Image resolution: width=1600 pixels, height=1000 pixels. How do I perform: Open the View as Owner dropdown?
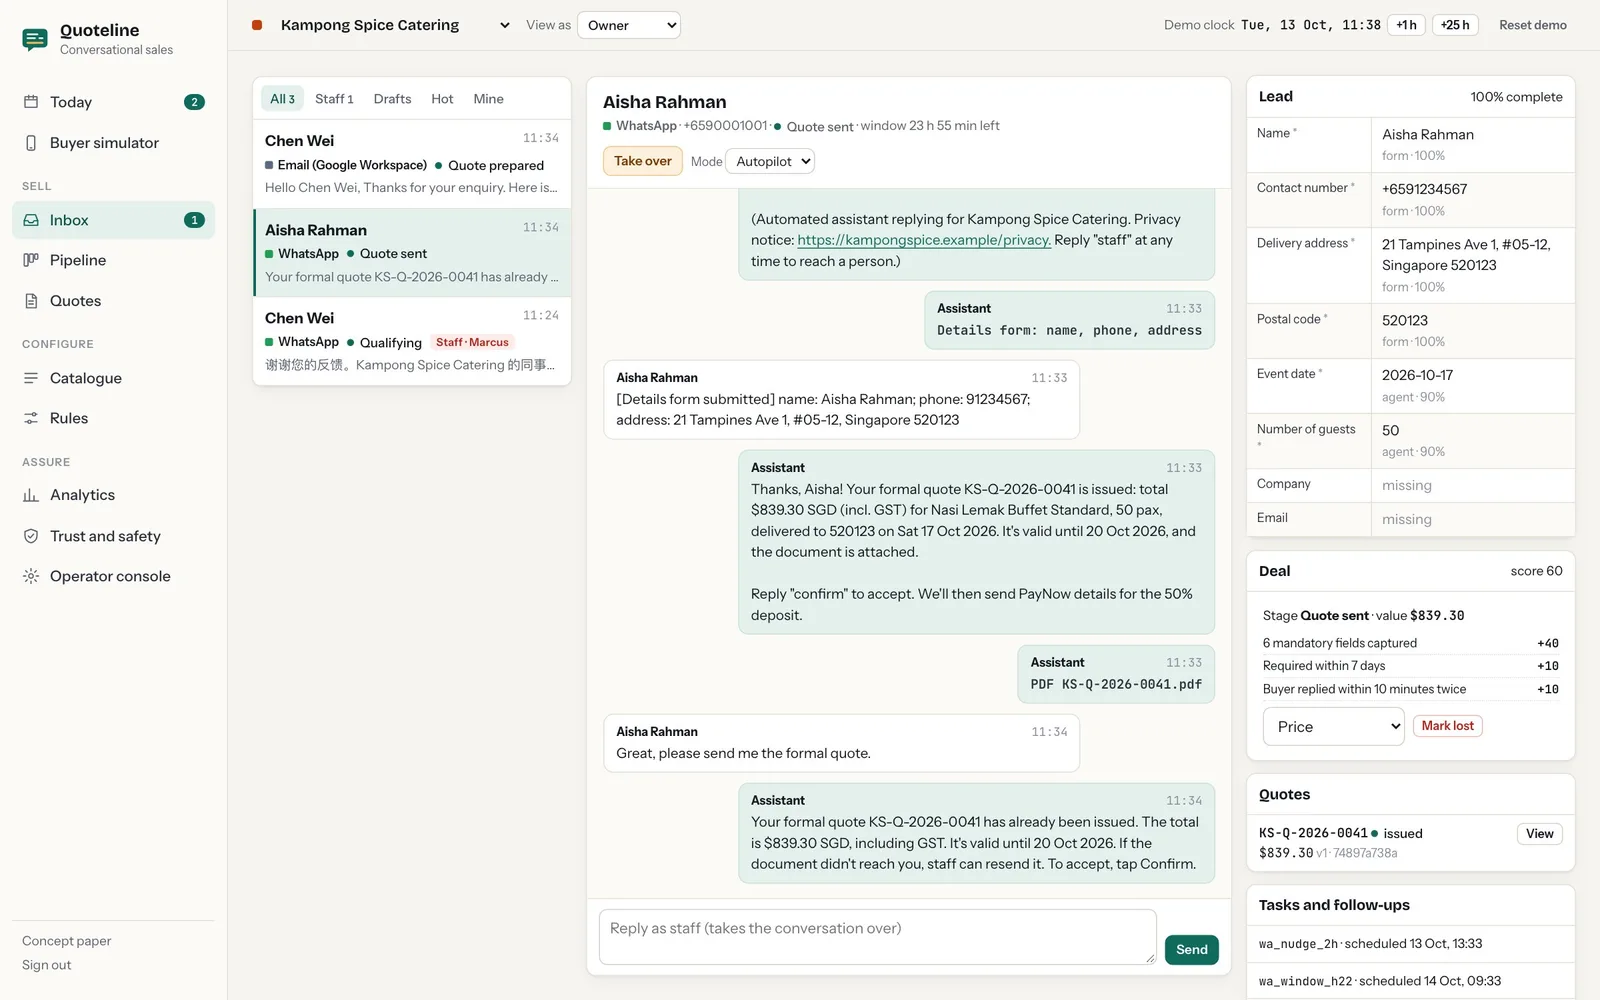[629, 25]
